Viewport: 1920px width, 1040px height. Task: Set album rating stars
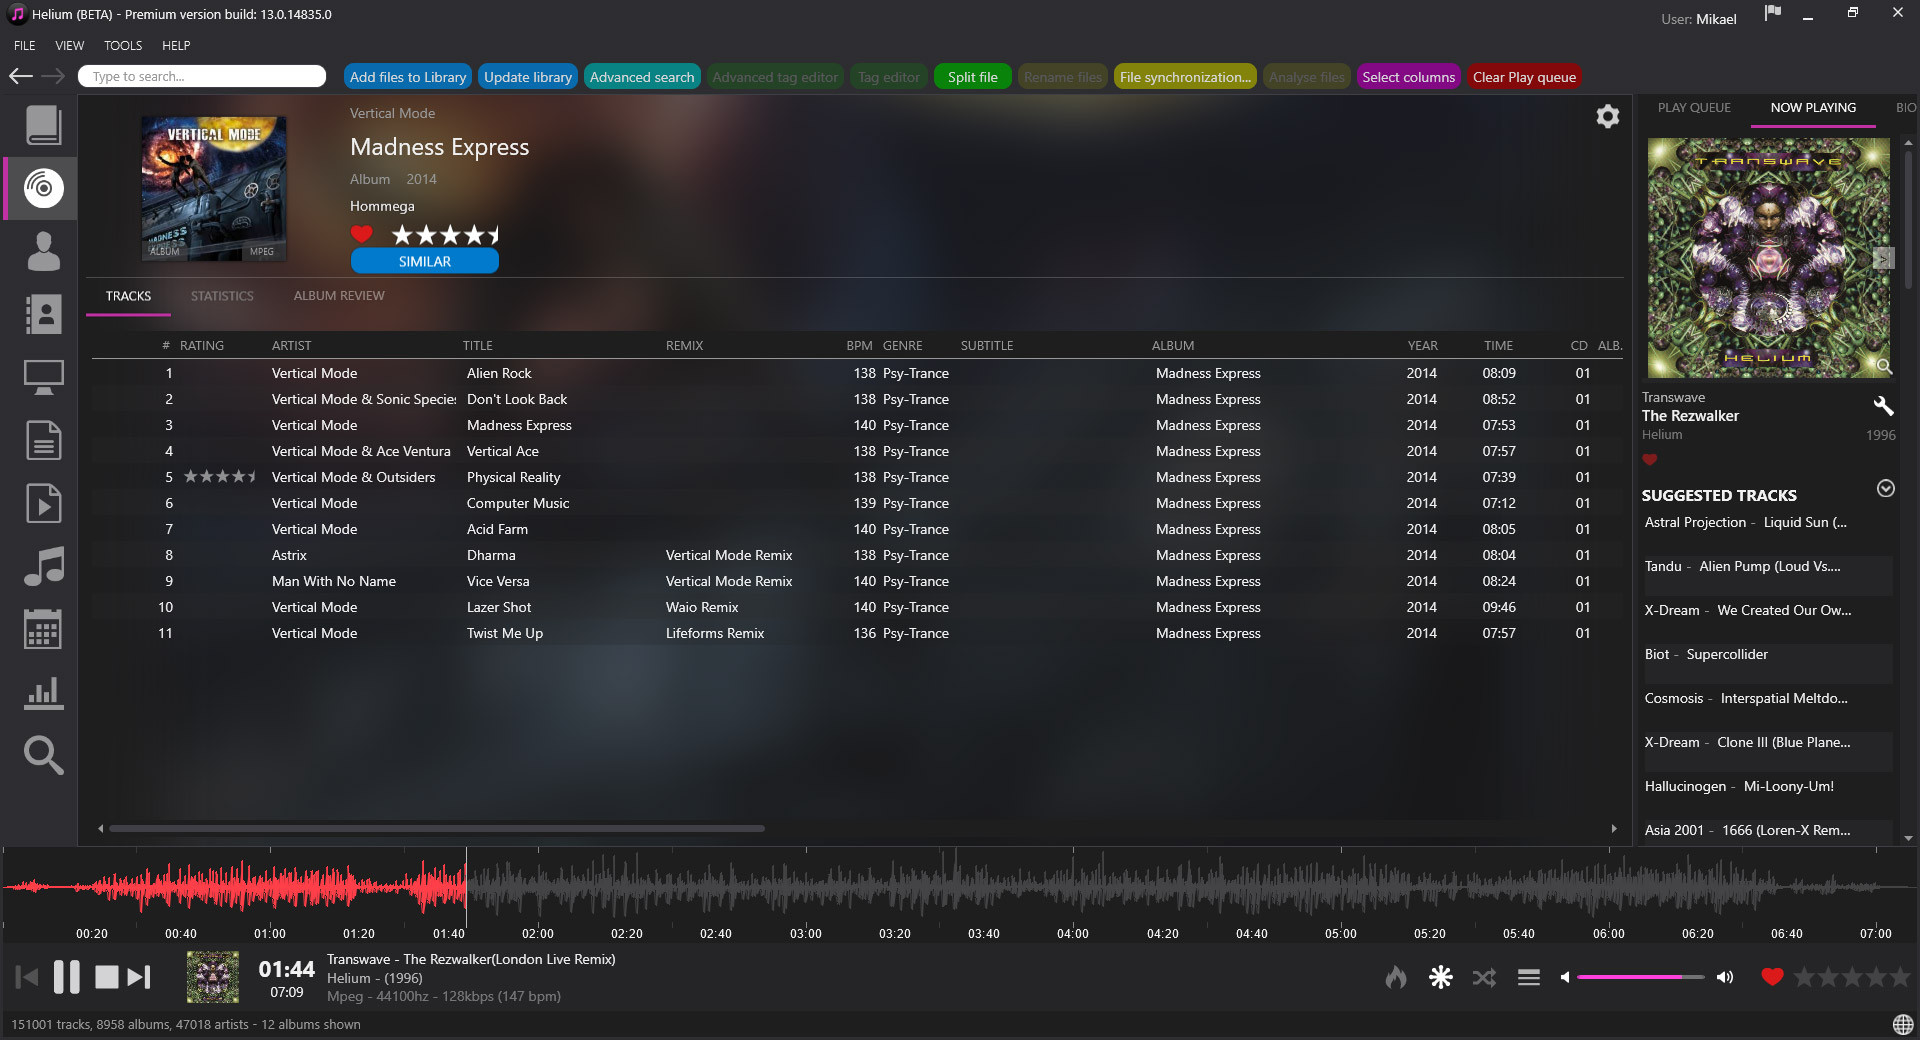[446, 235]
